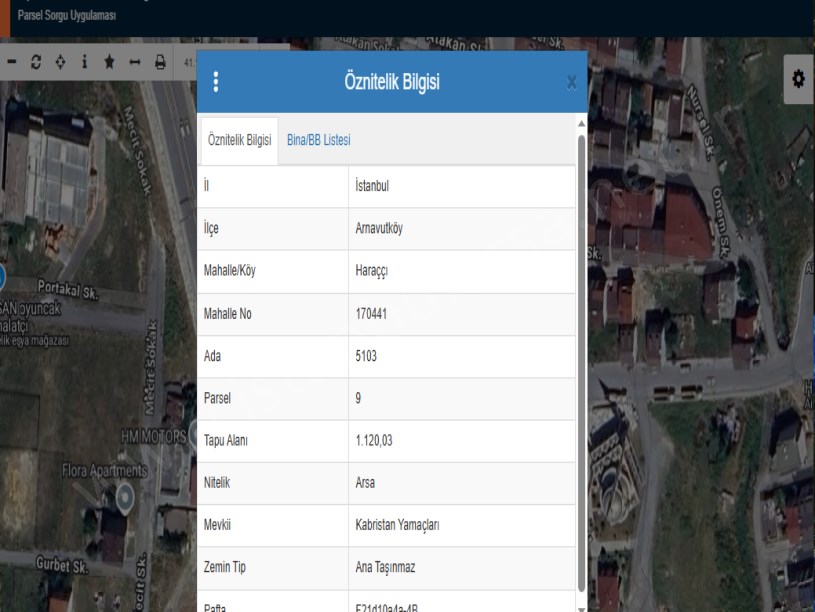Open the three-dot menu in dialog header

coord(216,82)
